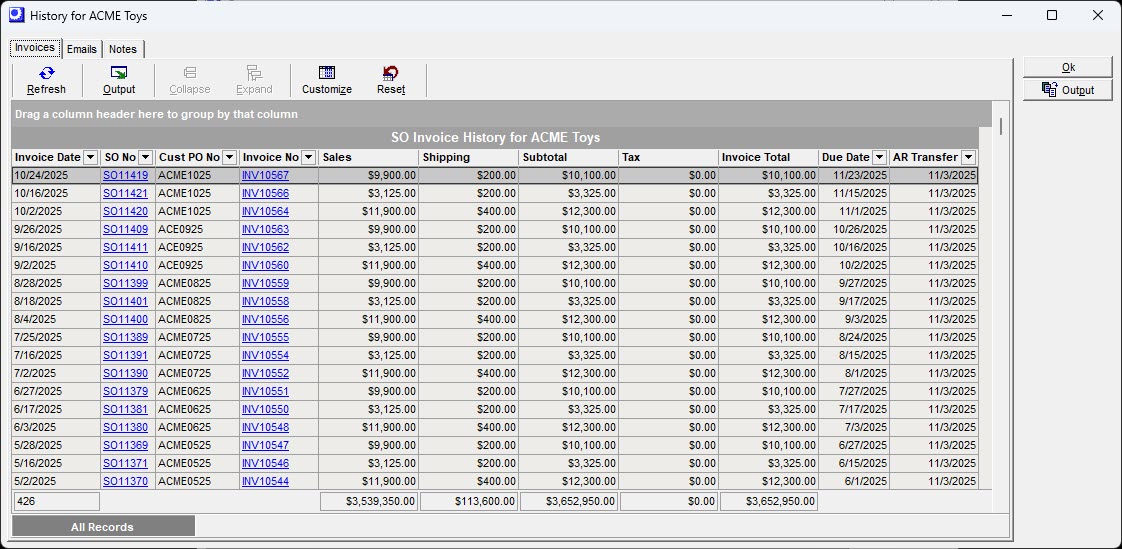Click the Subtotal column header
This screenshot has width=1122, height=549.
tap(569, 157)
